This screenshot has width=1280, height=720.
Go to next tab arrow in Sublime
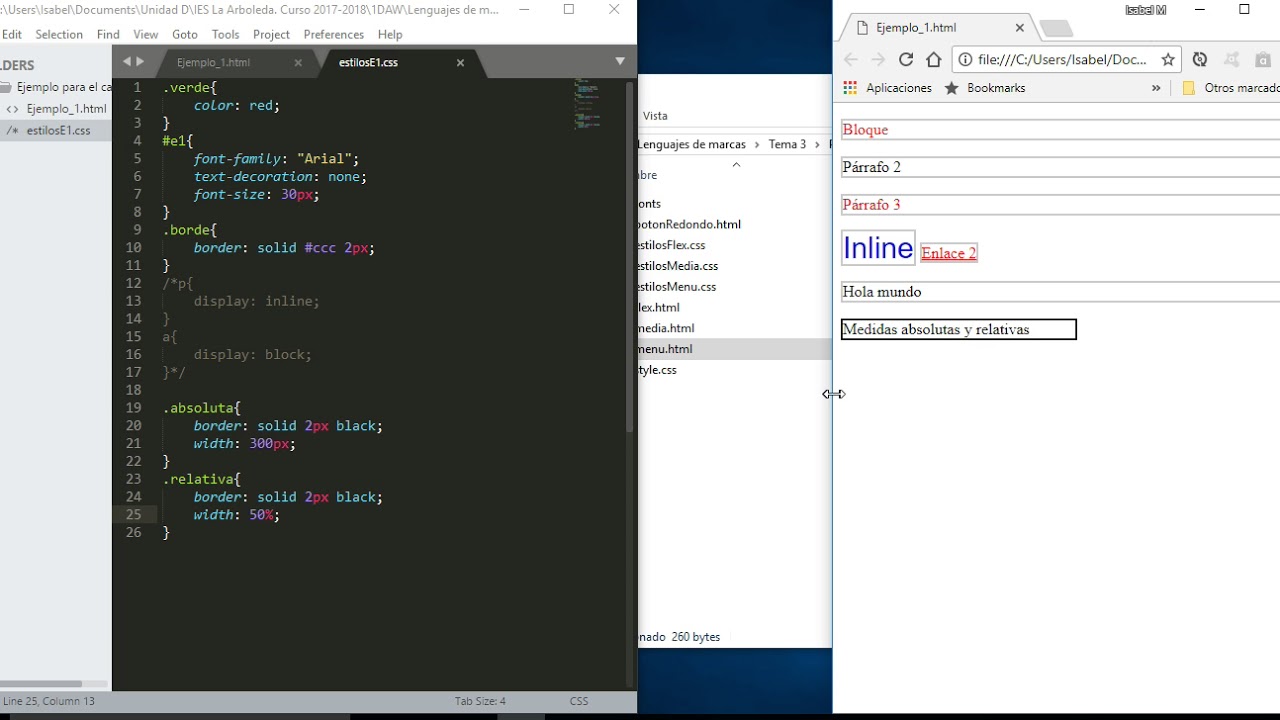coord(140,61)
